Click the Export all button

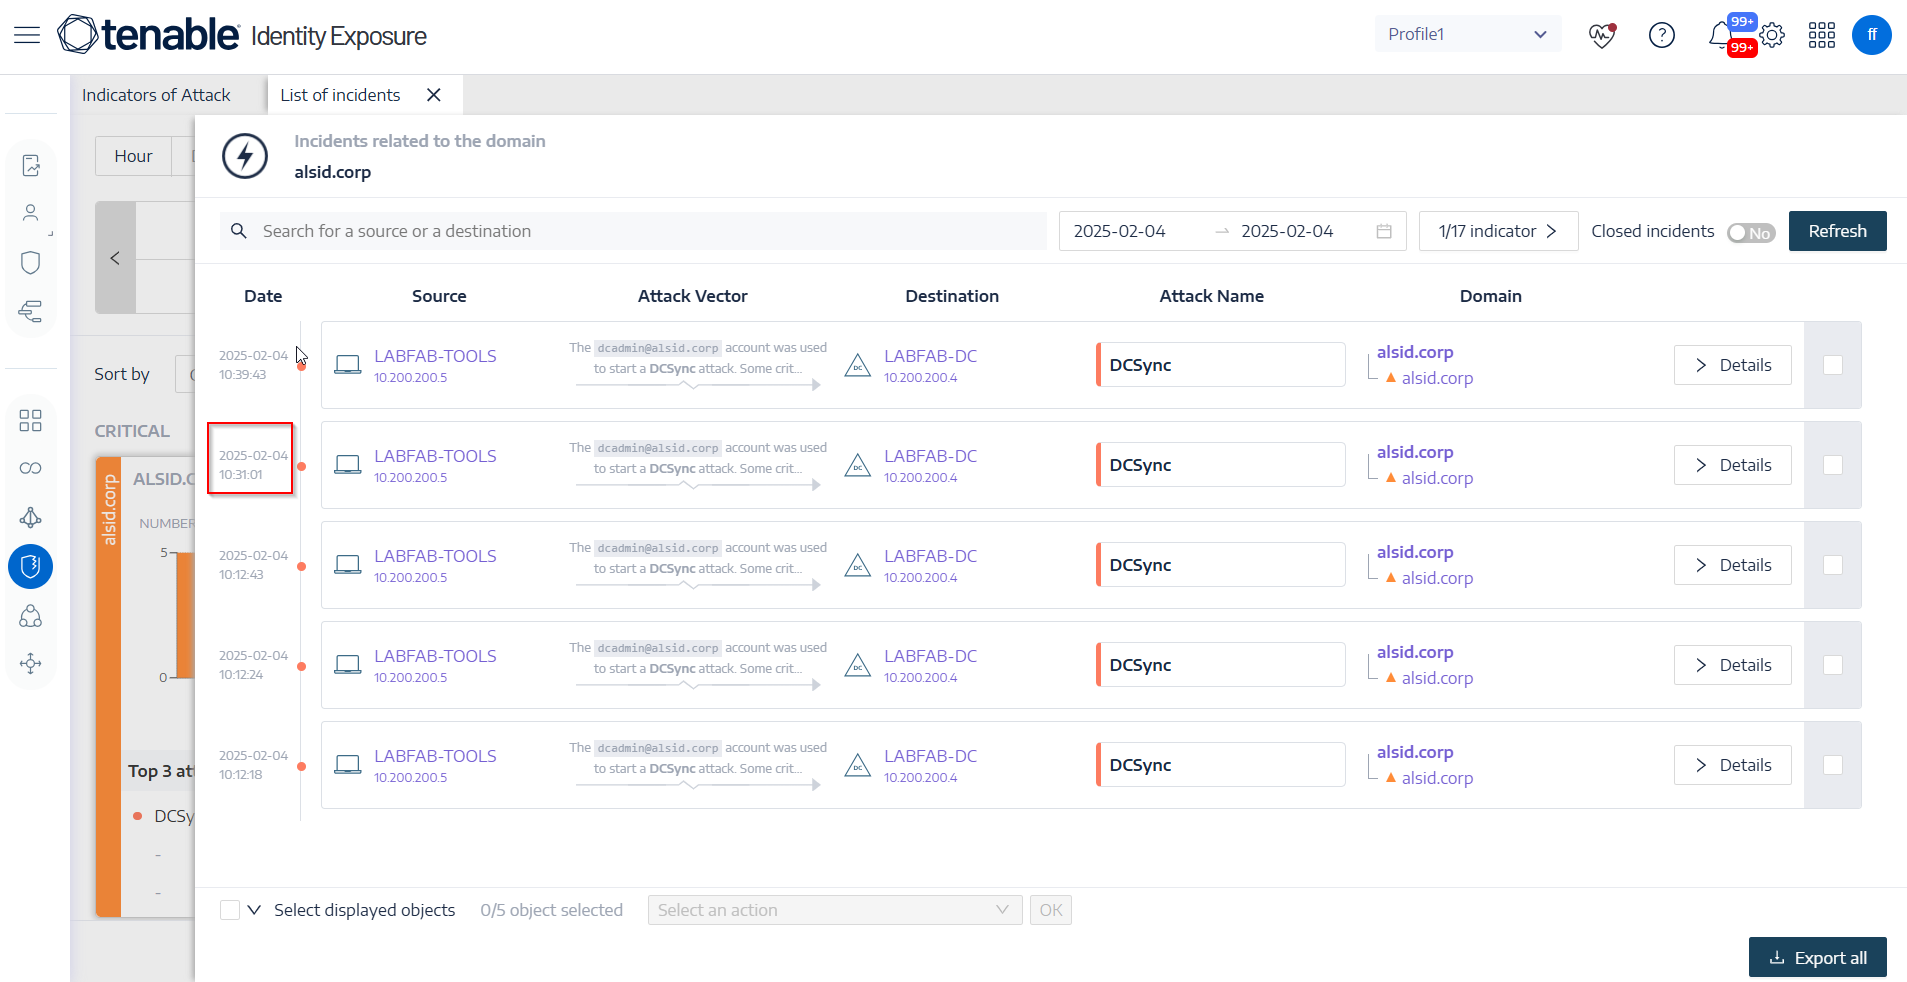pyautogui.click(x=1817, y=957)
